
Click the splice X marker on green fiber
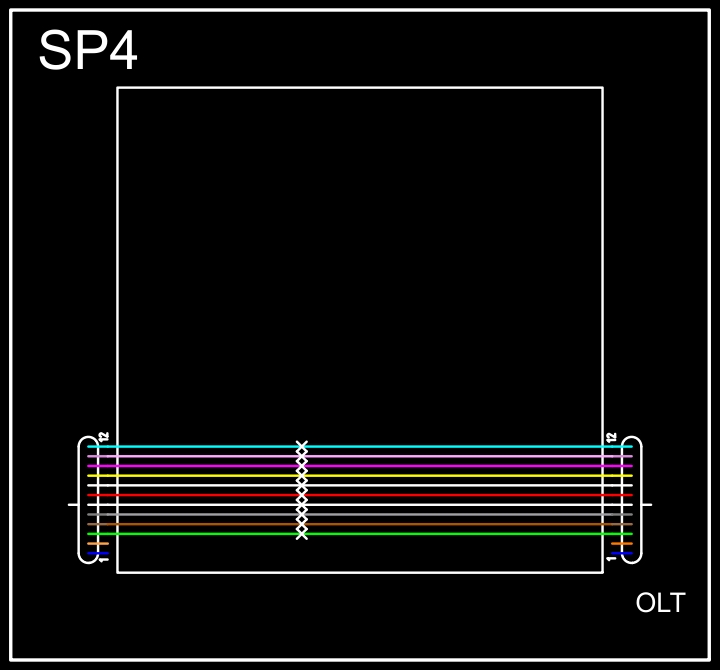point(302,534)
